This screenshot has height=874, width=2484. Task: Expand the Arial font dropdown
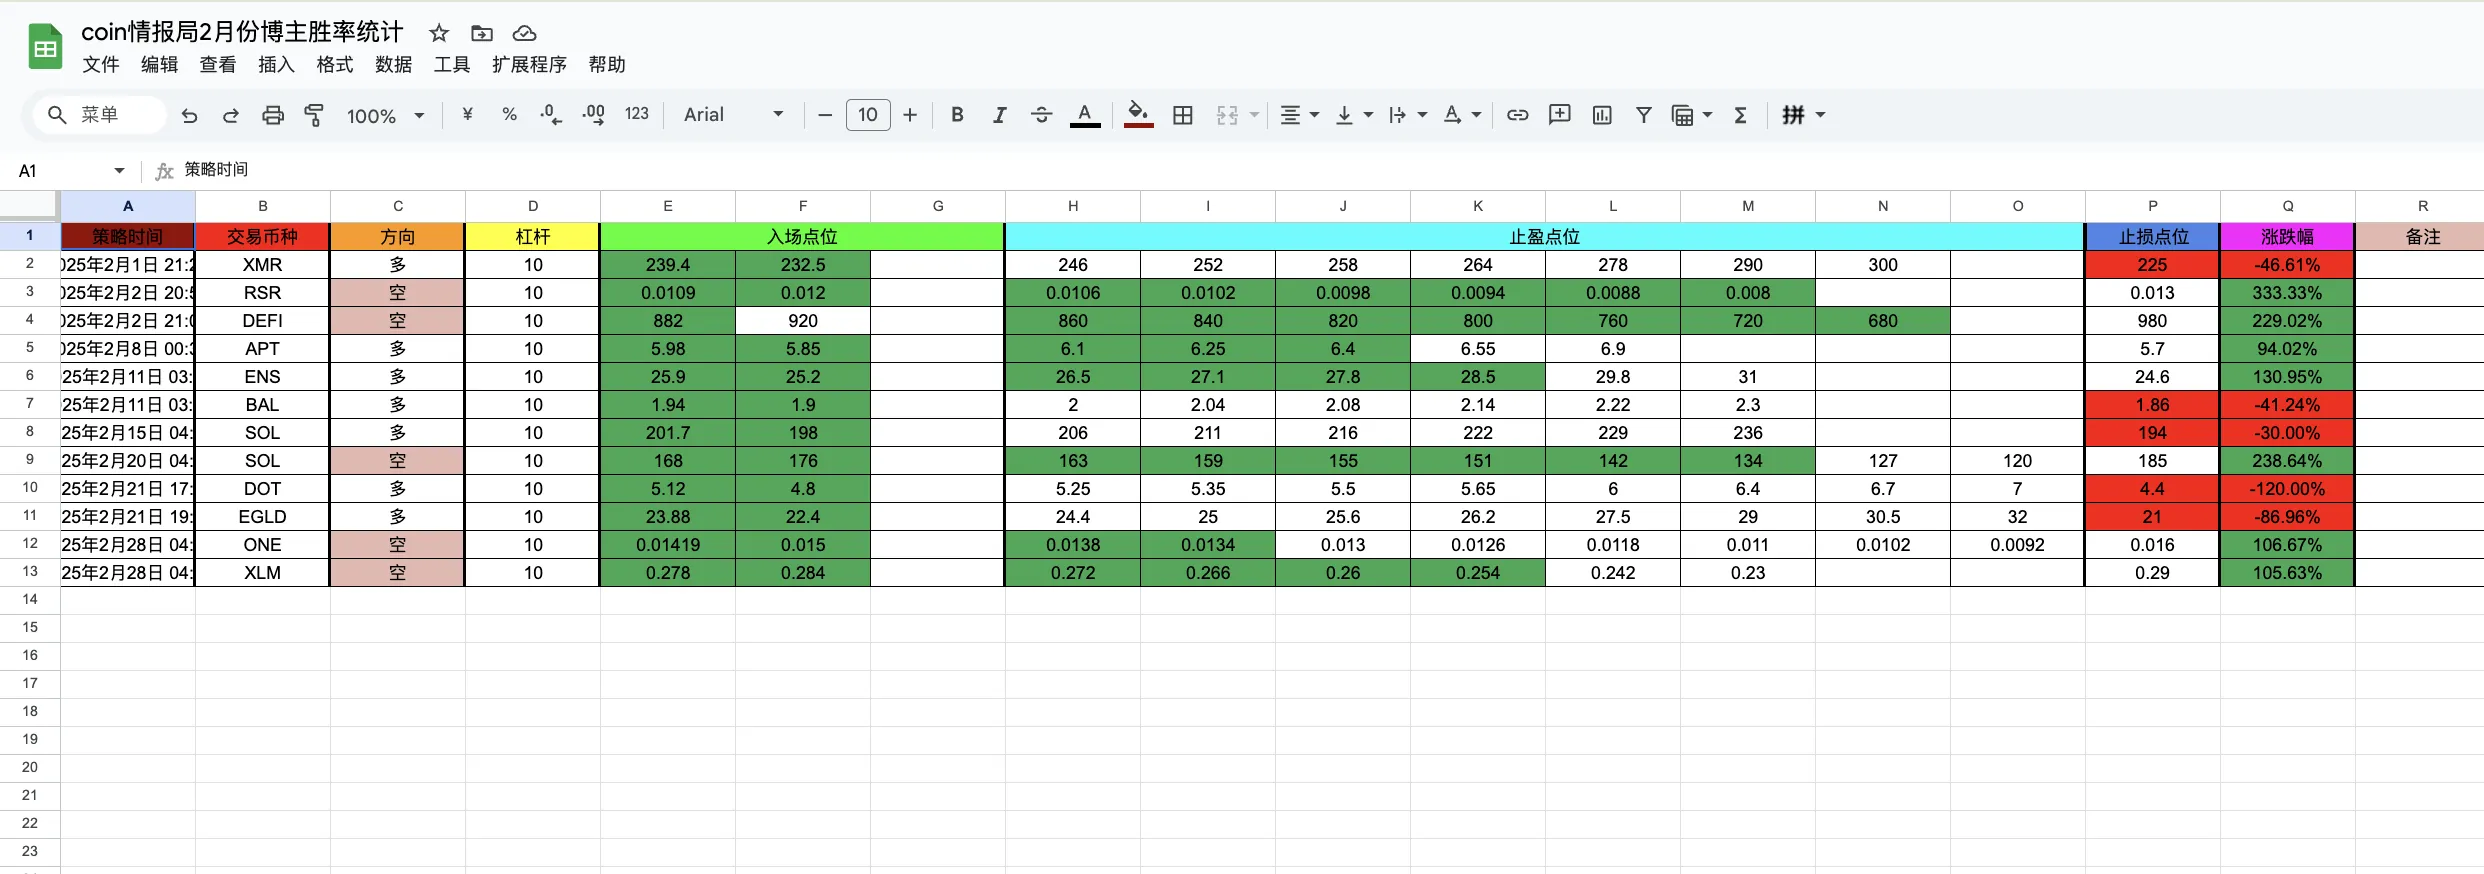pyautogui.click(x=733, y=115)
